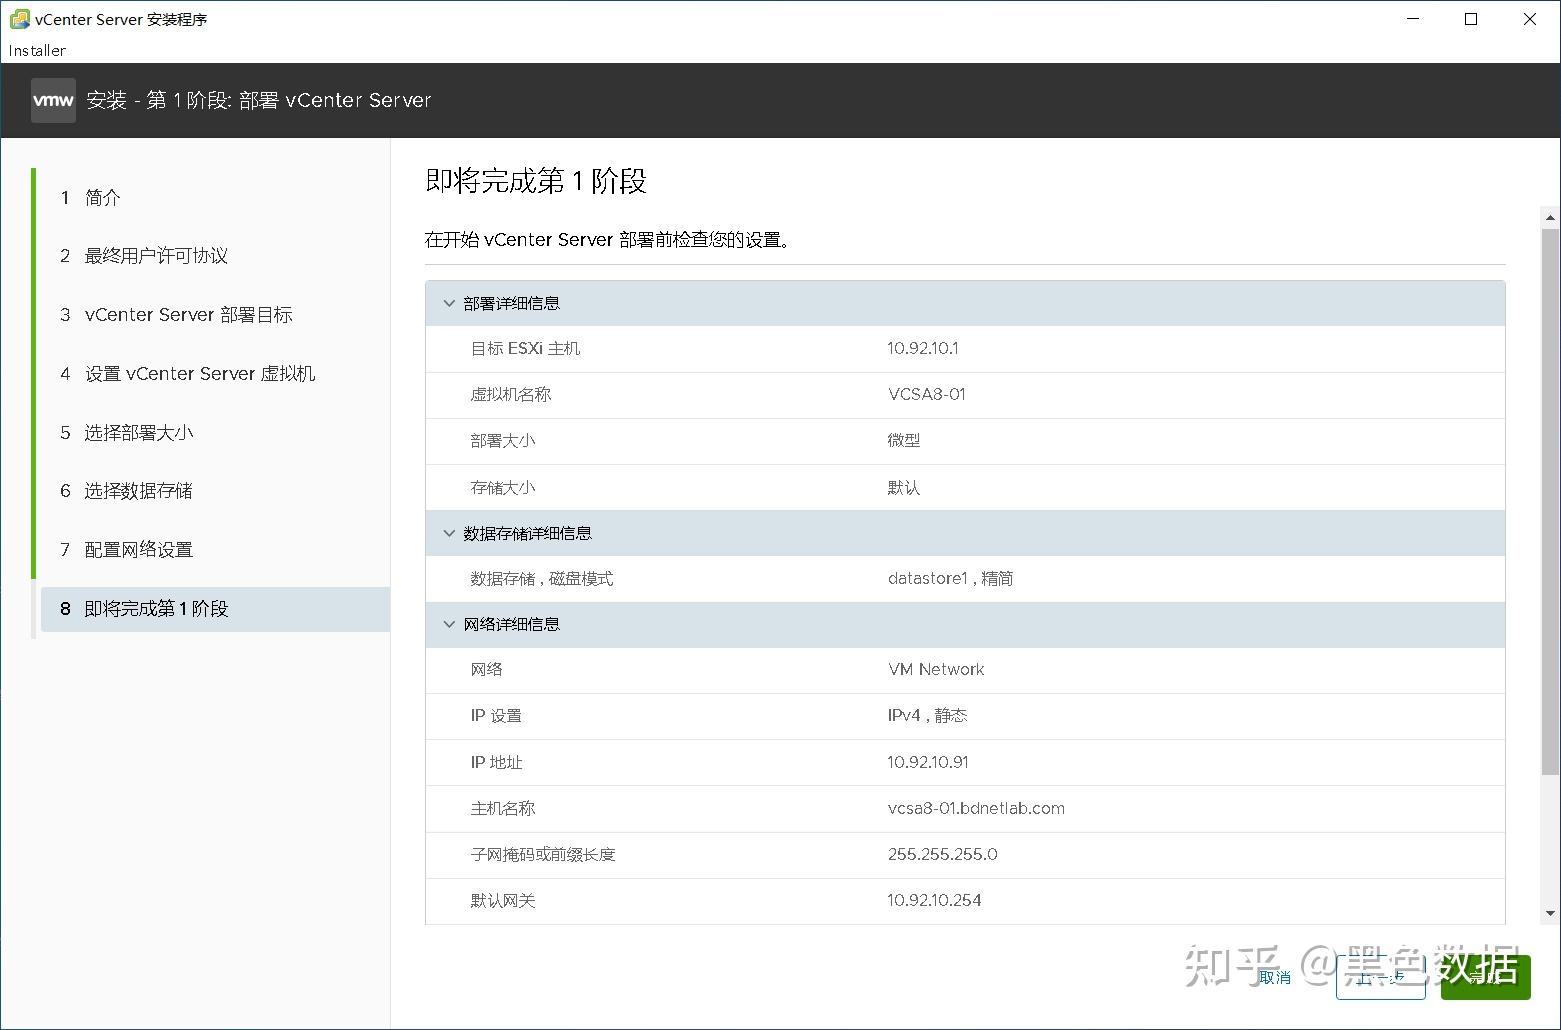Click the 上一步 back button
The height and width of the screenshot is (1030, 1561).
(x=1381, y=977)
